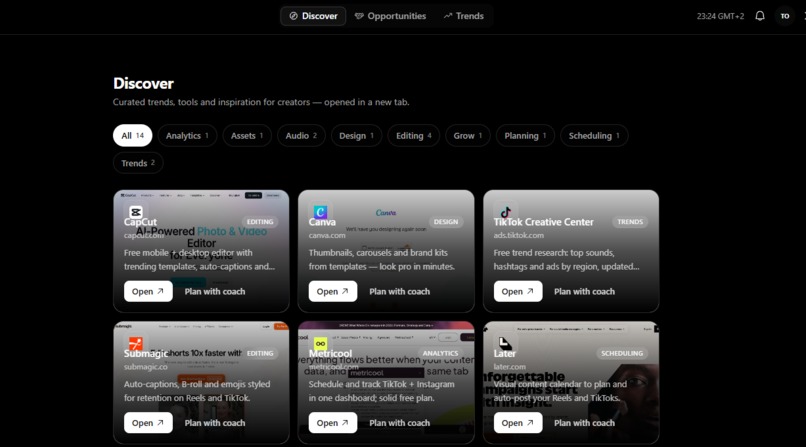
Task: Click the canva.com domain text
Action: click(x=327, y=235)
